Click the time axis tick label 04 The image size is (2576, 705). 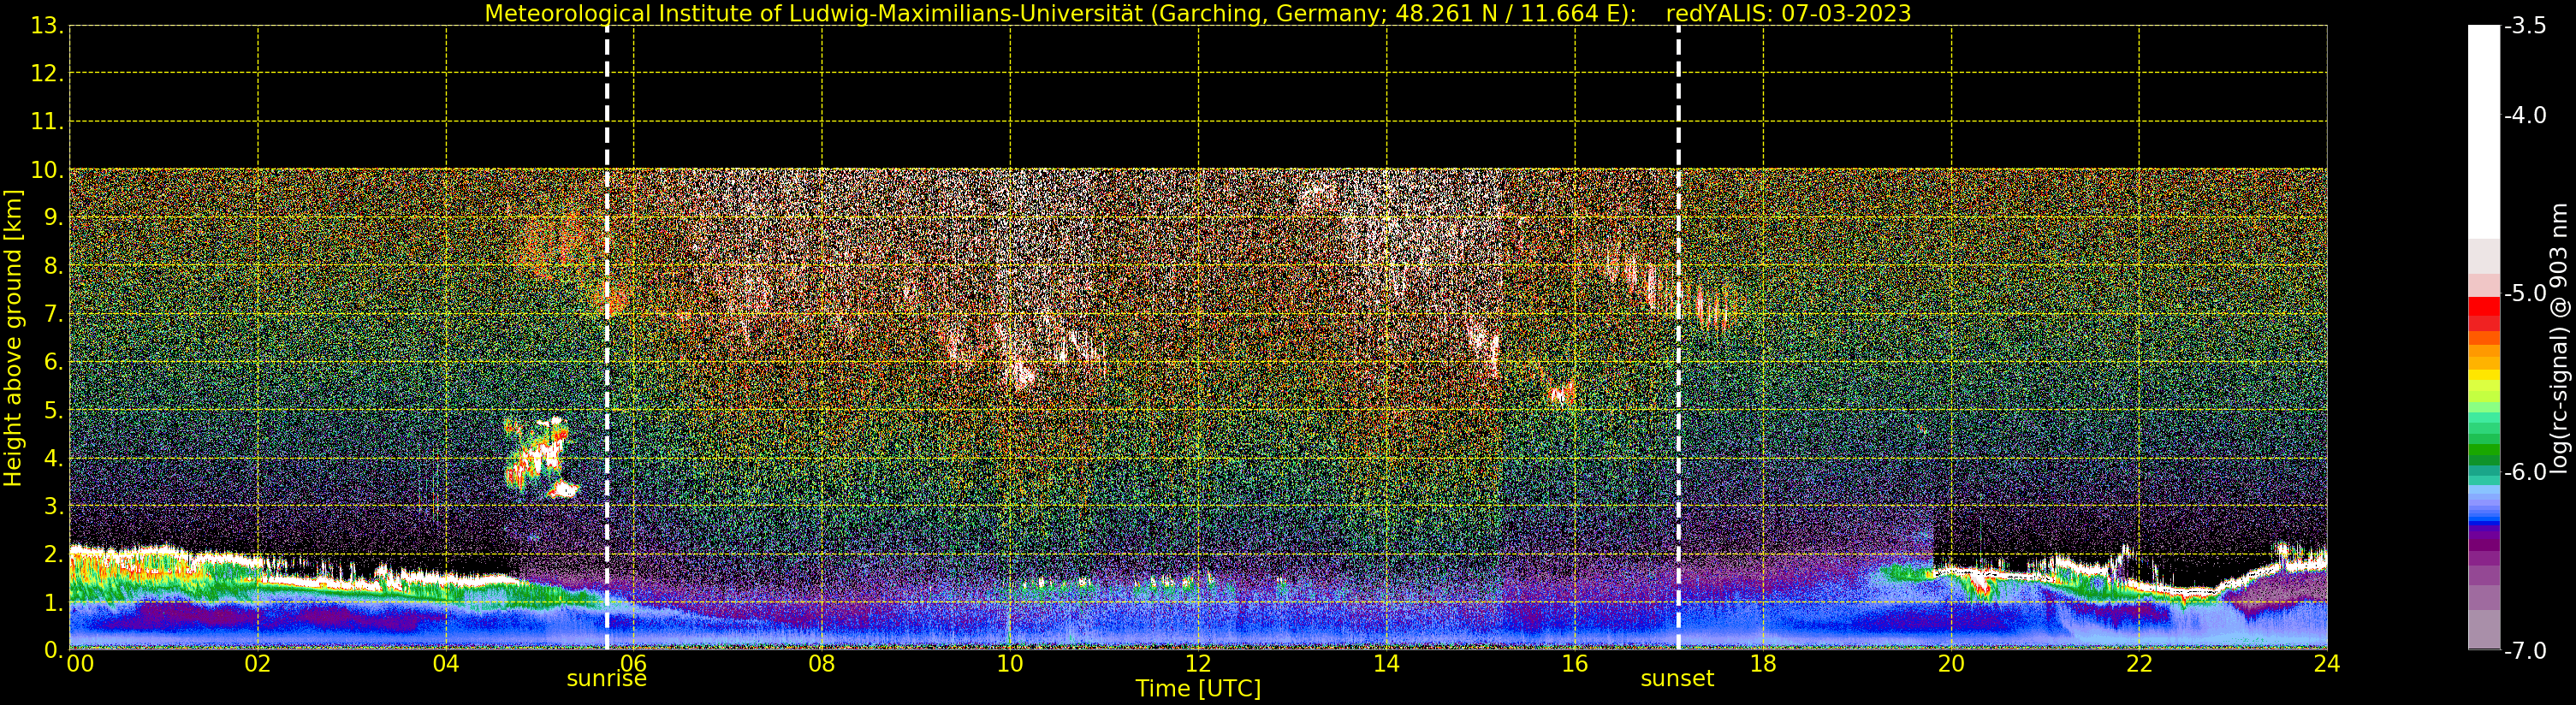pos(446,664)
